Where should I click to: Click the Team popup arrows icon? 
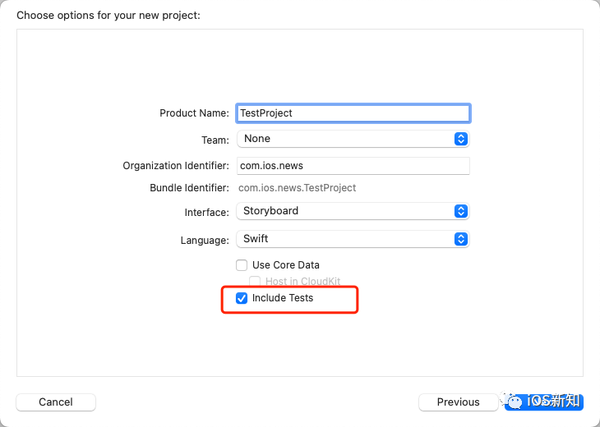pyautogui.click(x=461, y=139)
